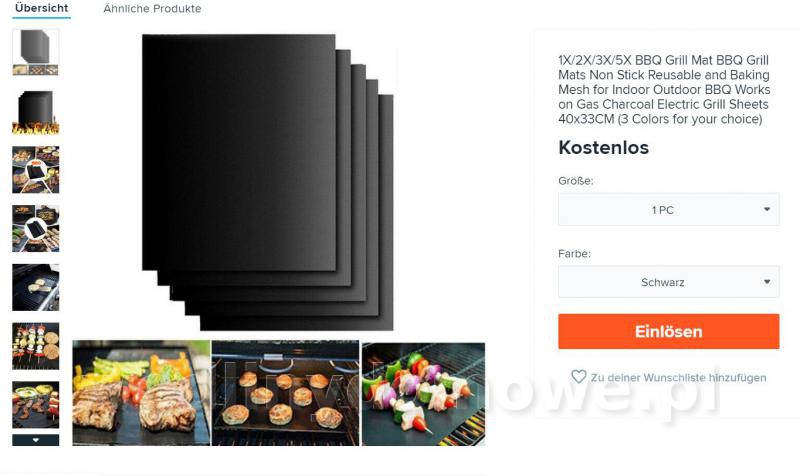800x476 pixels.
Task: Select the gray mats stack thumbnail
Action: [36, 52]
